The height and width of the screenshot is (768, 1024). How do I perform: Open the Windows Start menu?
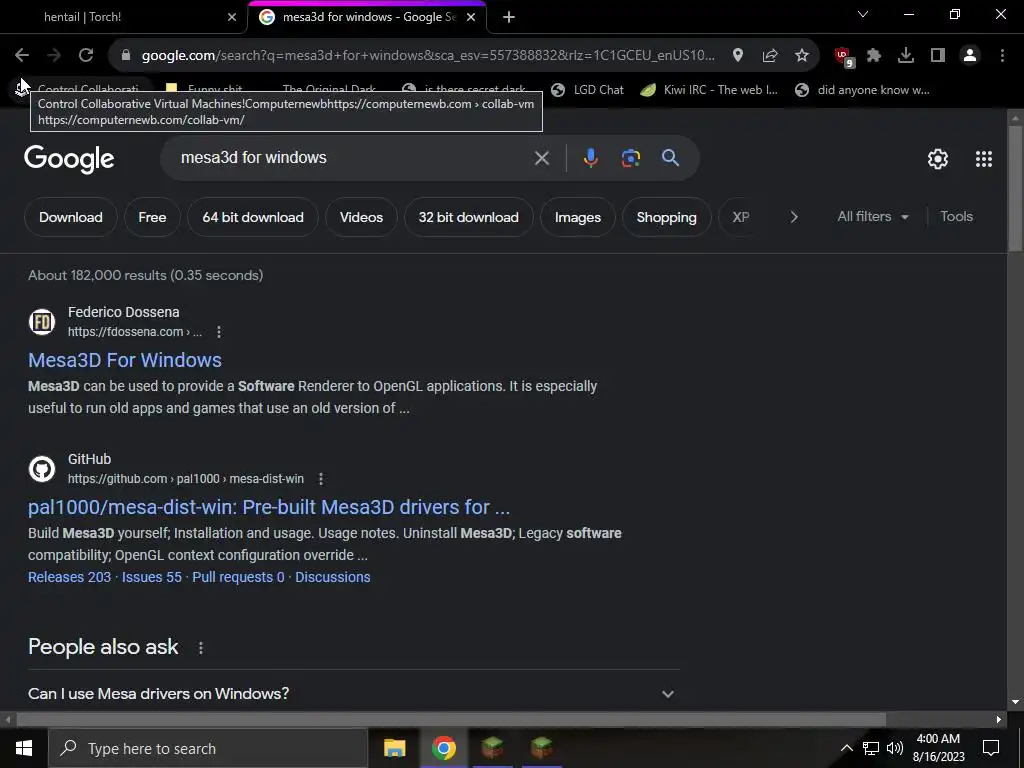[24, 748]
